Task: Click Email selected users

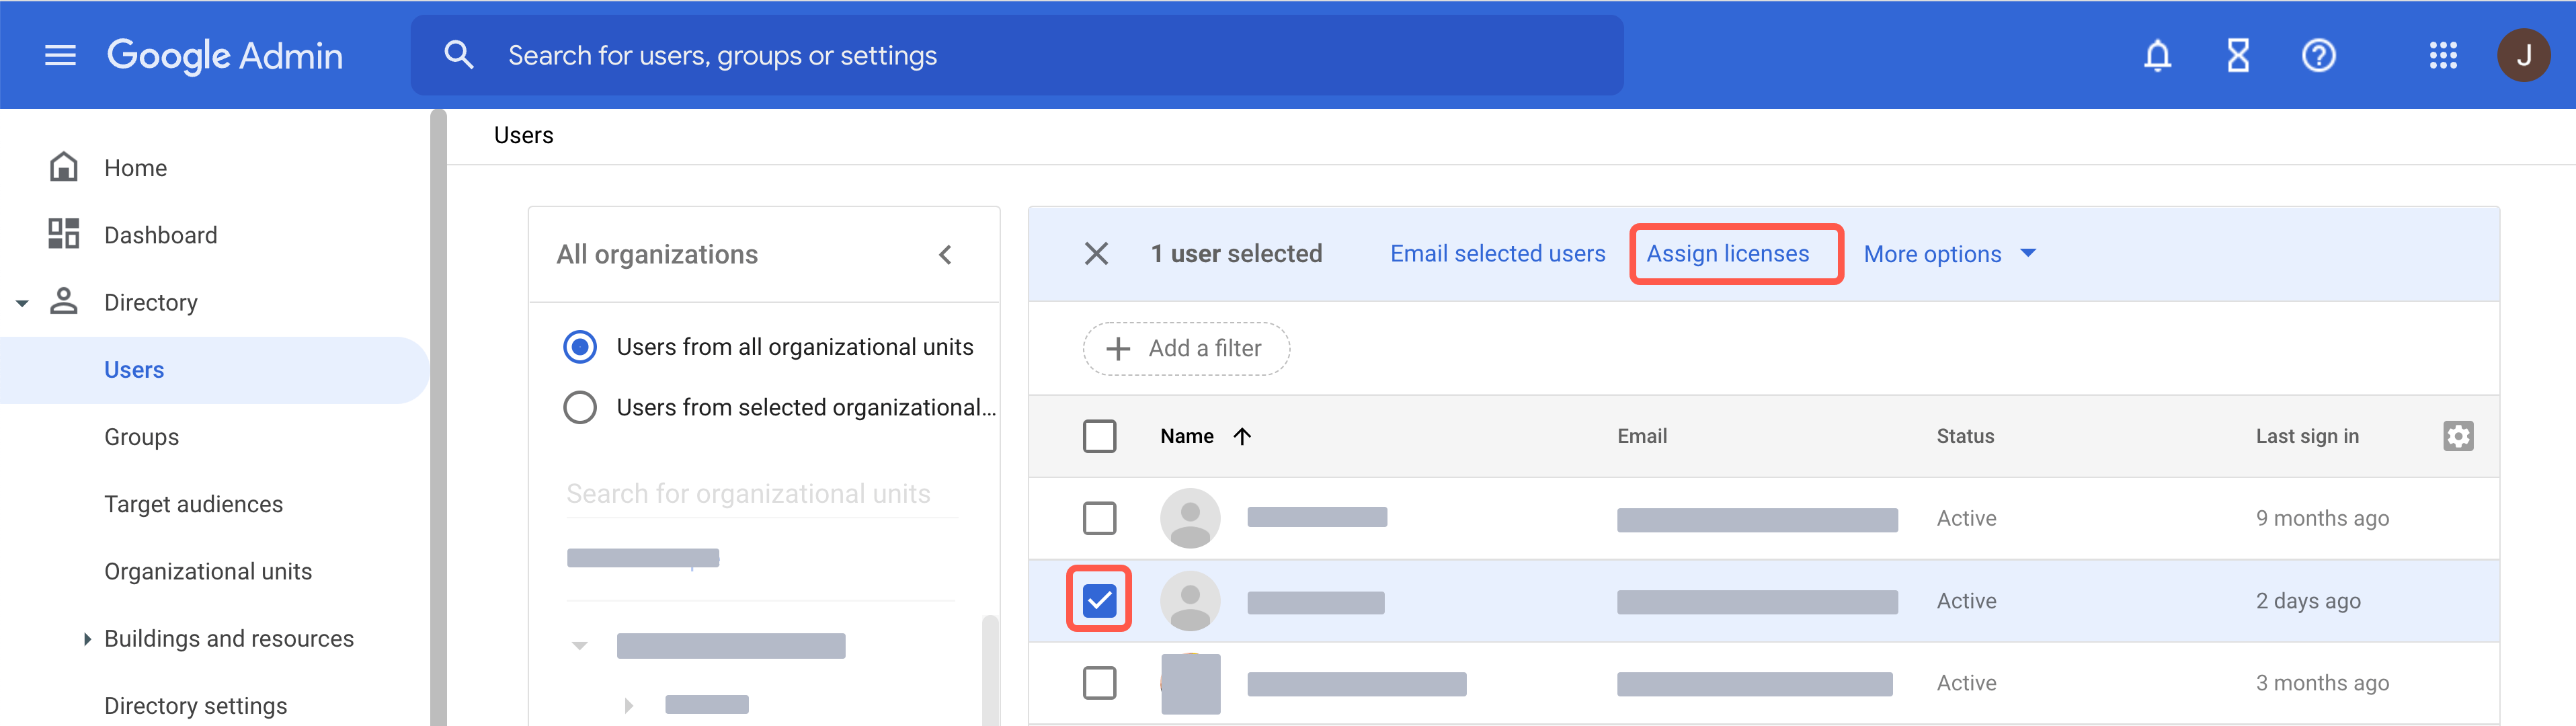Action: pyautogui.click(x=1497, y=253)
